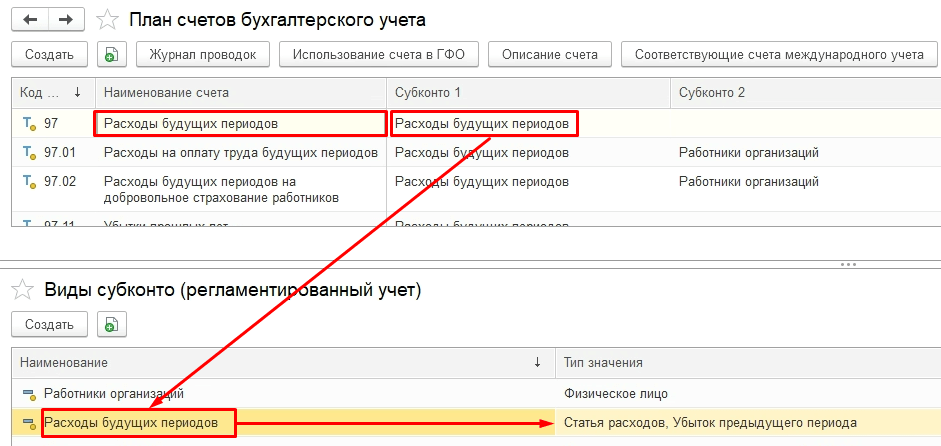
Task: Go forward with the right arrow button
Action: tap(67, 19)
